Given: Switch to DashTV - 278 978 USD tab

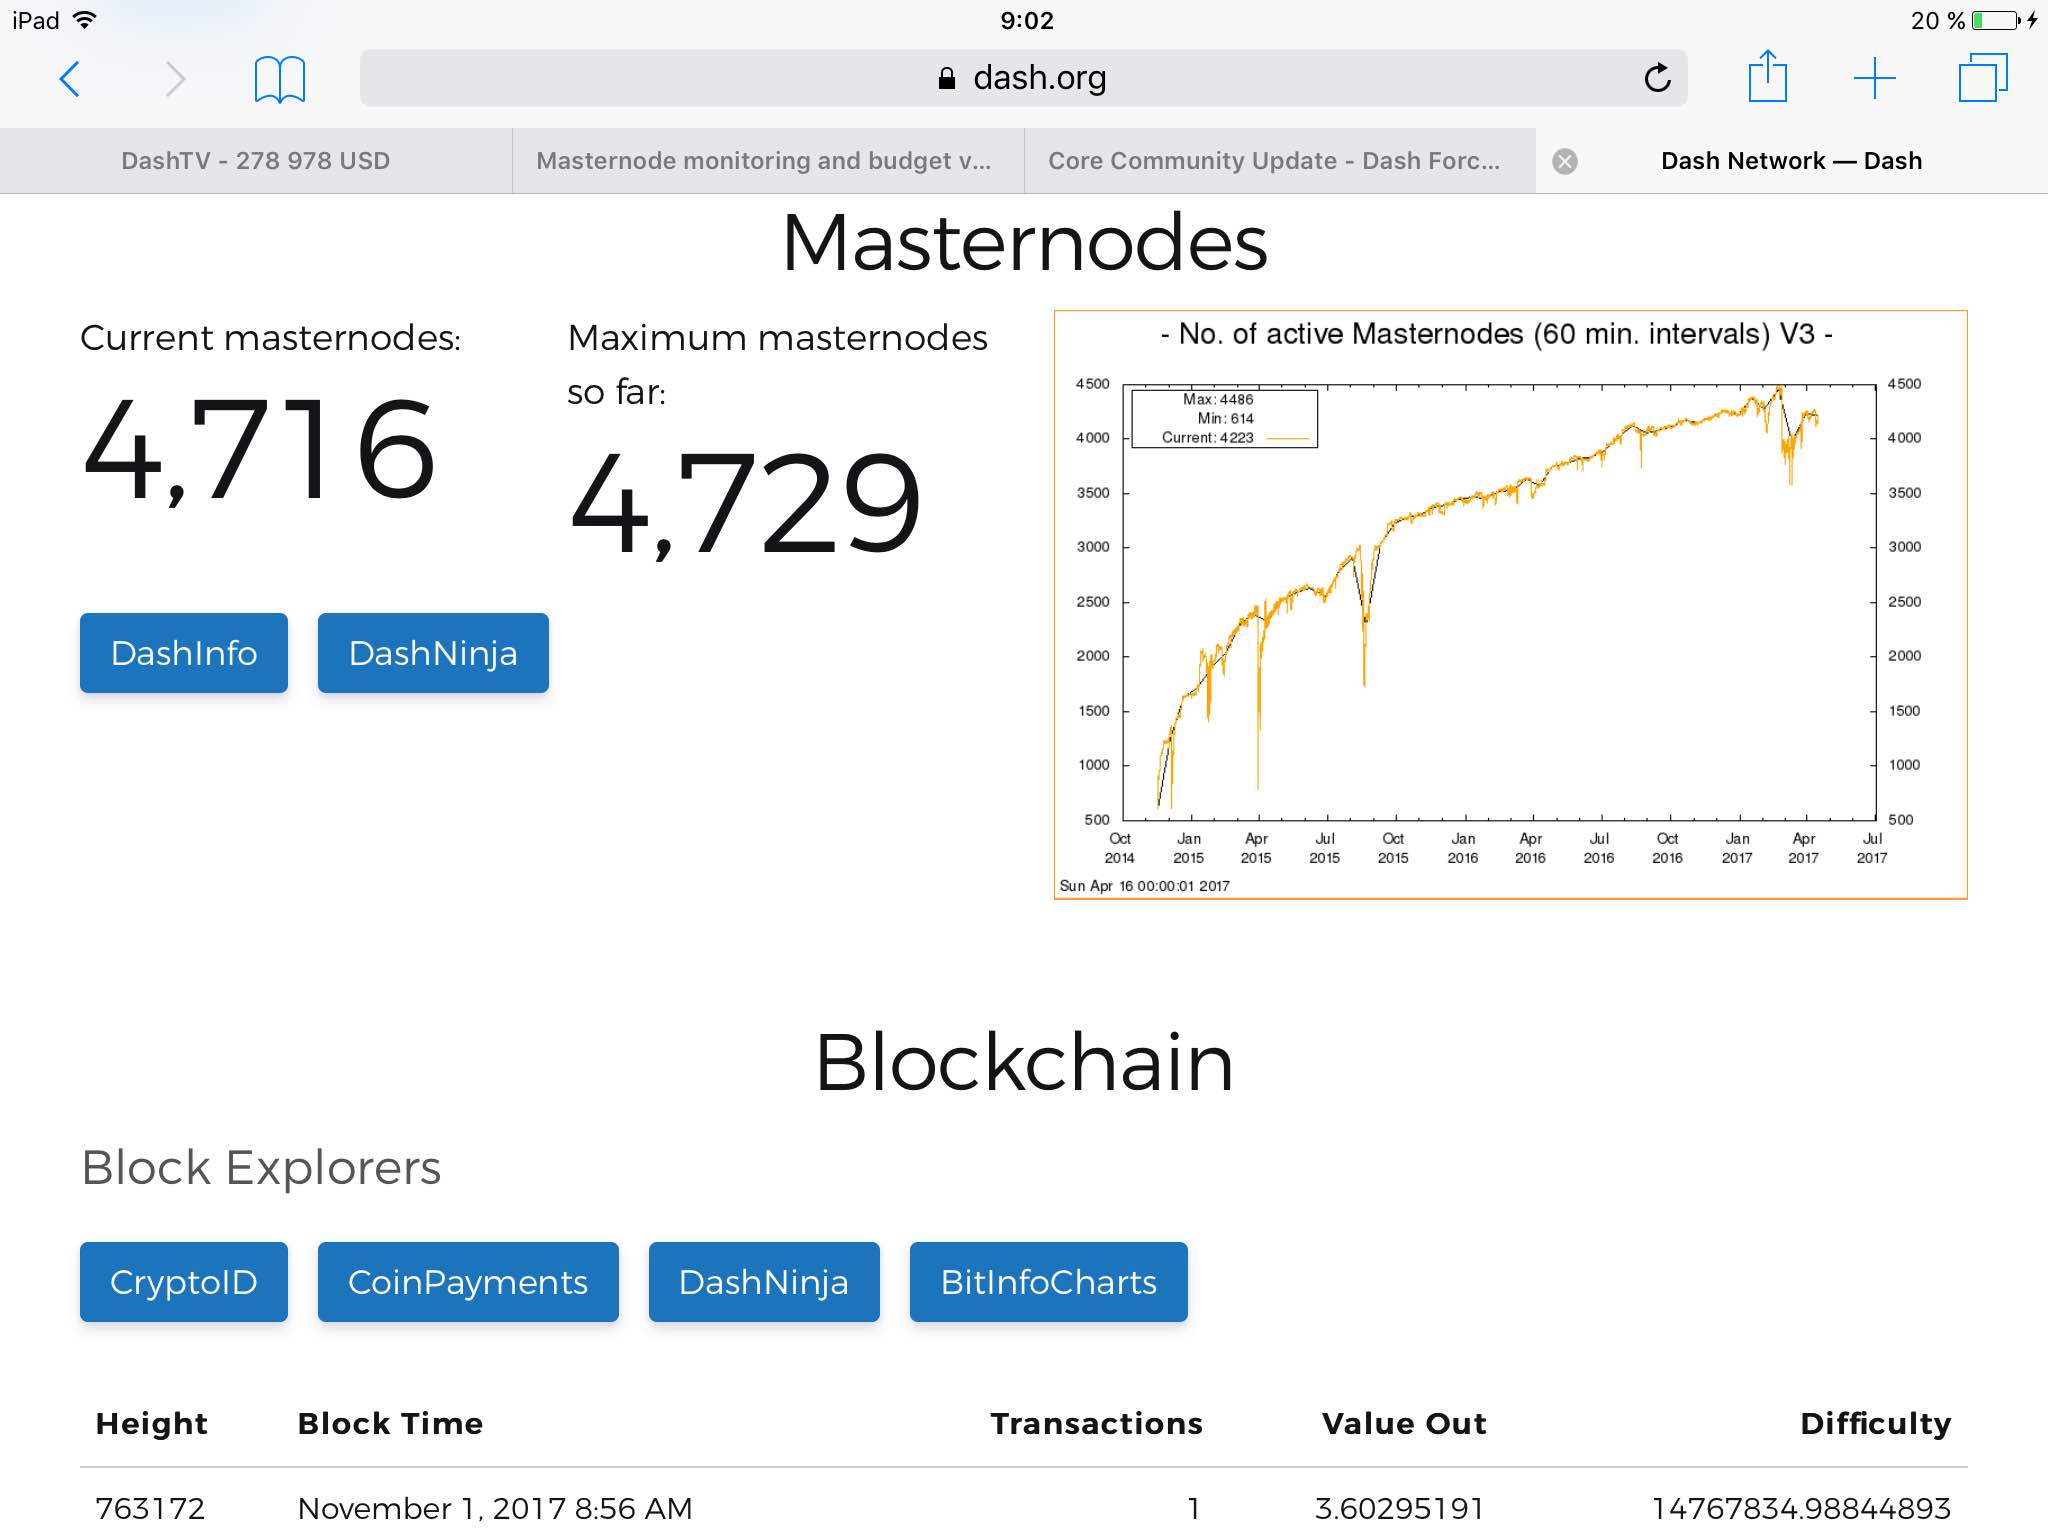Looking at the screenshot, I should point(256,161).
